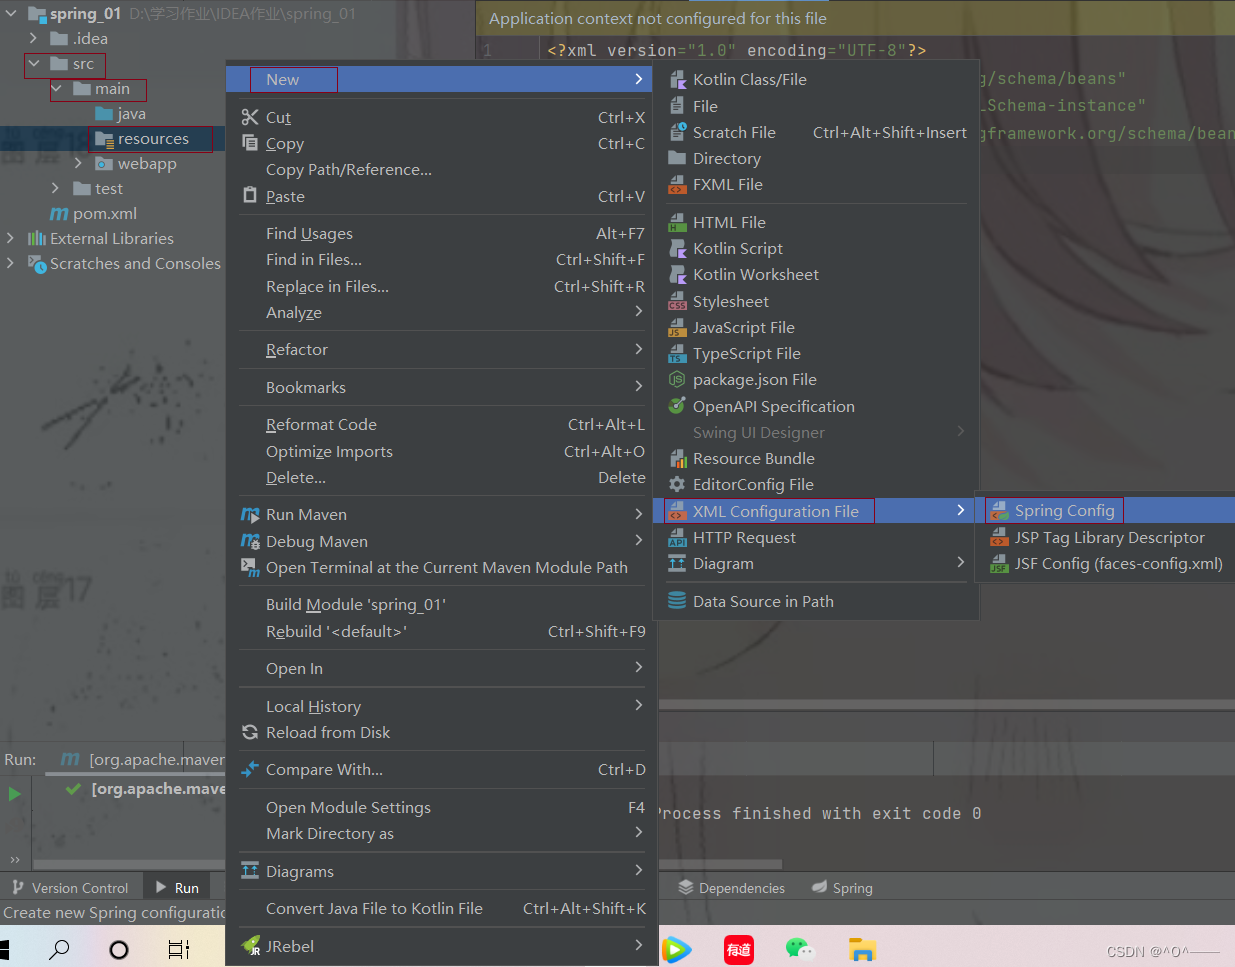
Task: Click the EditorConfig gear icon
Action: click(677, 484)
